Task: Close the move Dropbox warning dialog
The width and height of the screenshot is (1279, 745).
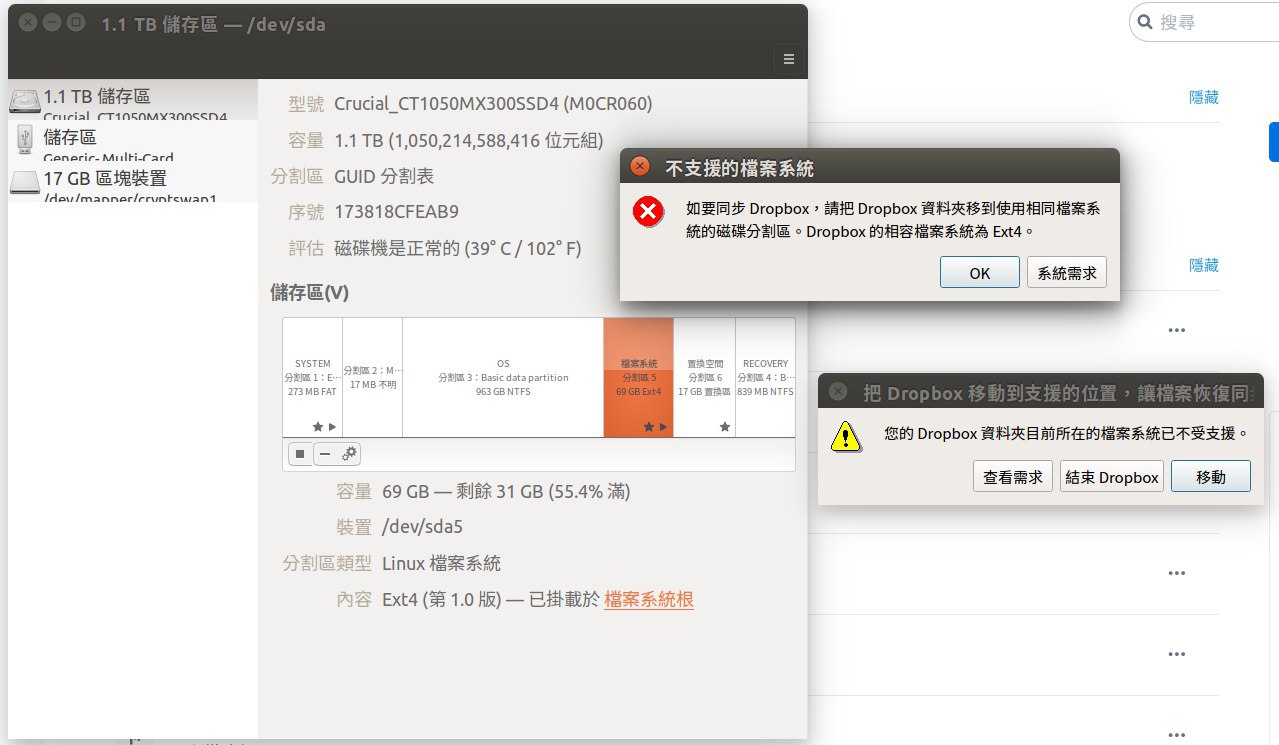Action: pos(839,392)
